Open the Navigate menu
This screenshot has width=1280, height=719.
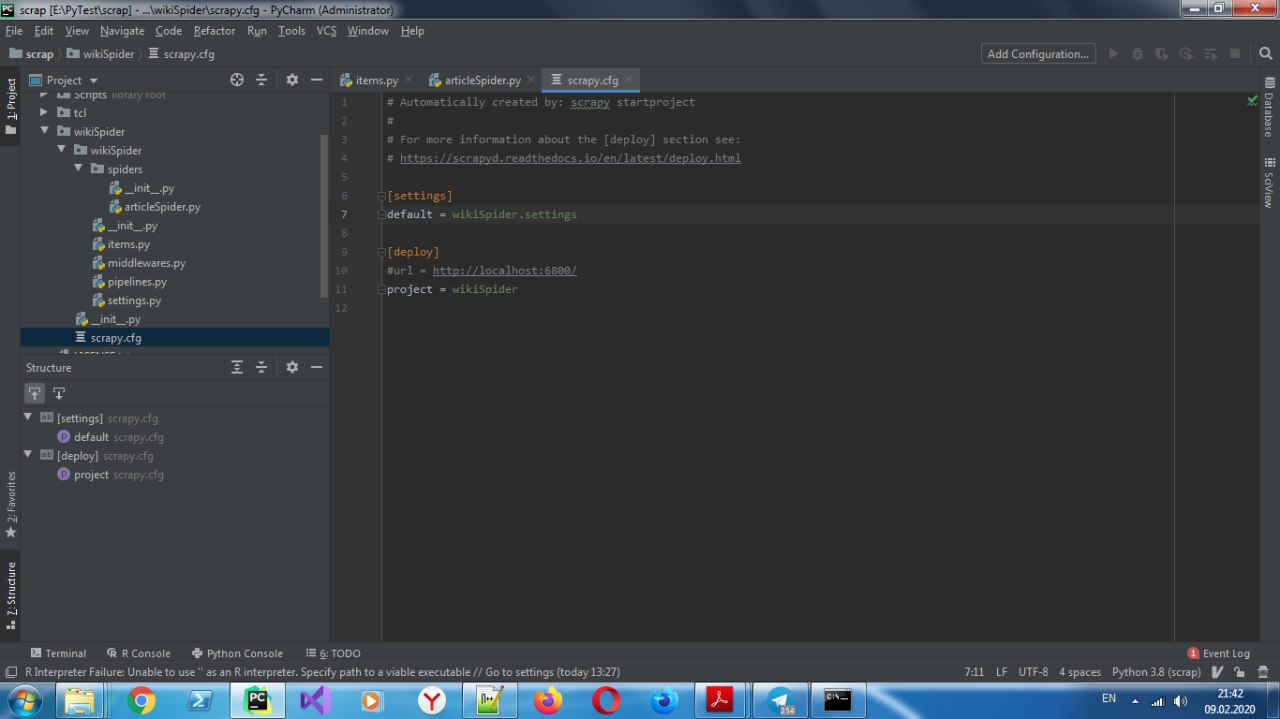(122, 31)
